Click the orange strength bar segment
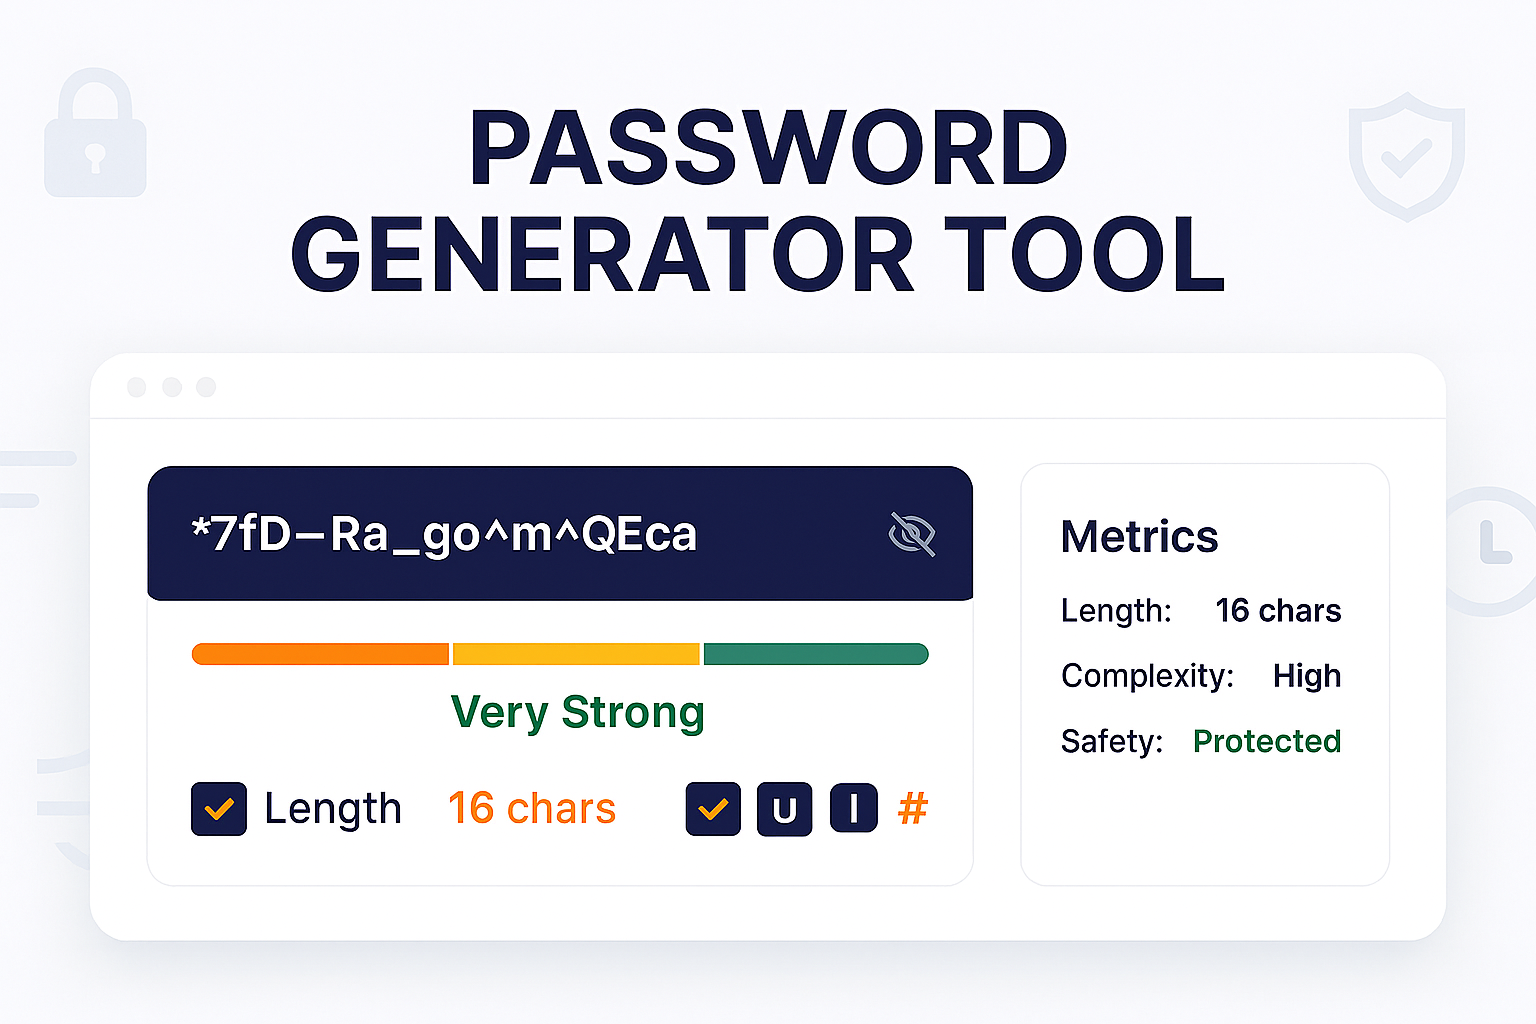 (320, 654)
